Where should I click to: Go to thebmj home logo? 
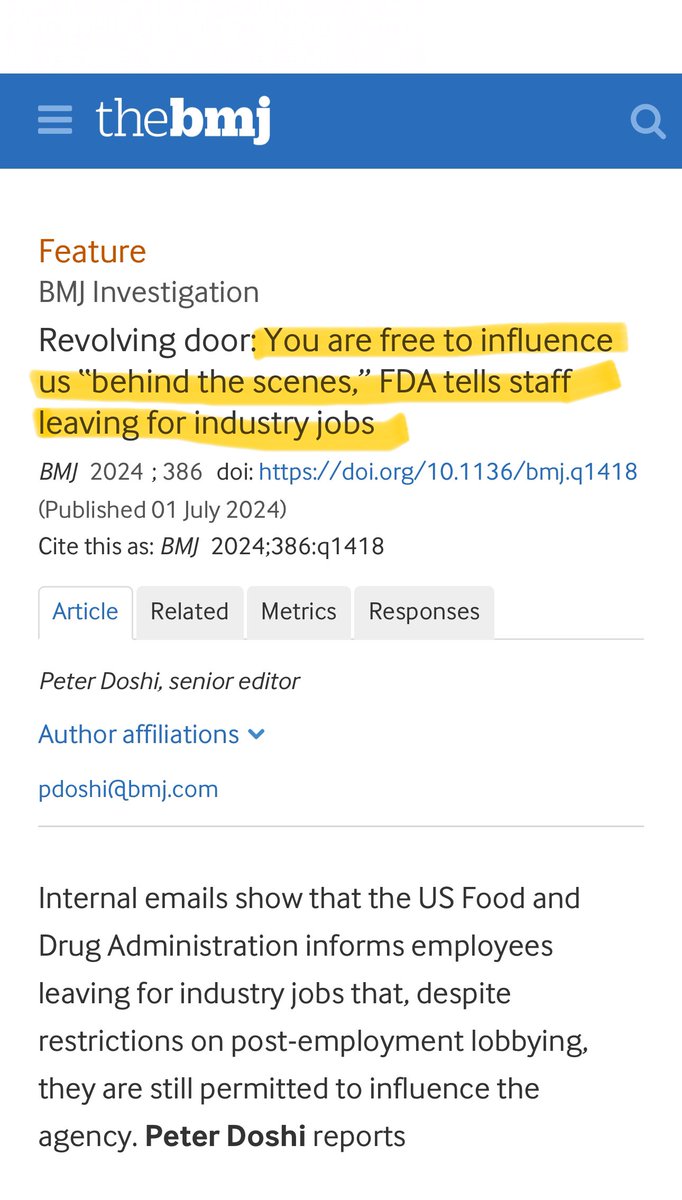pyautogui.click(x=183, y=121)
